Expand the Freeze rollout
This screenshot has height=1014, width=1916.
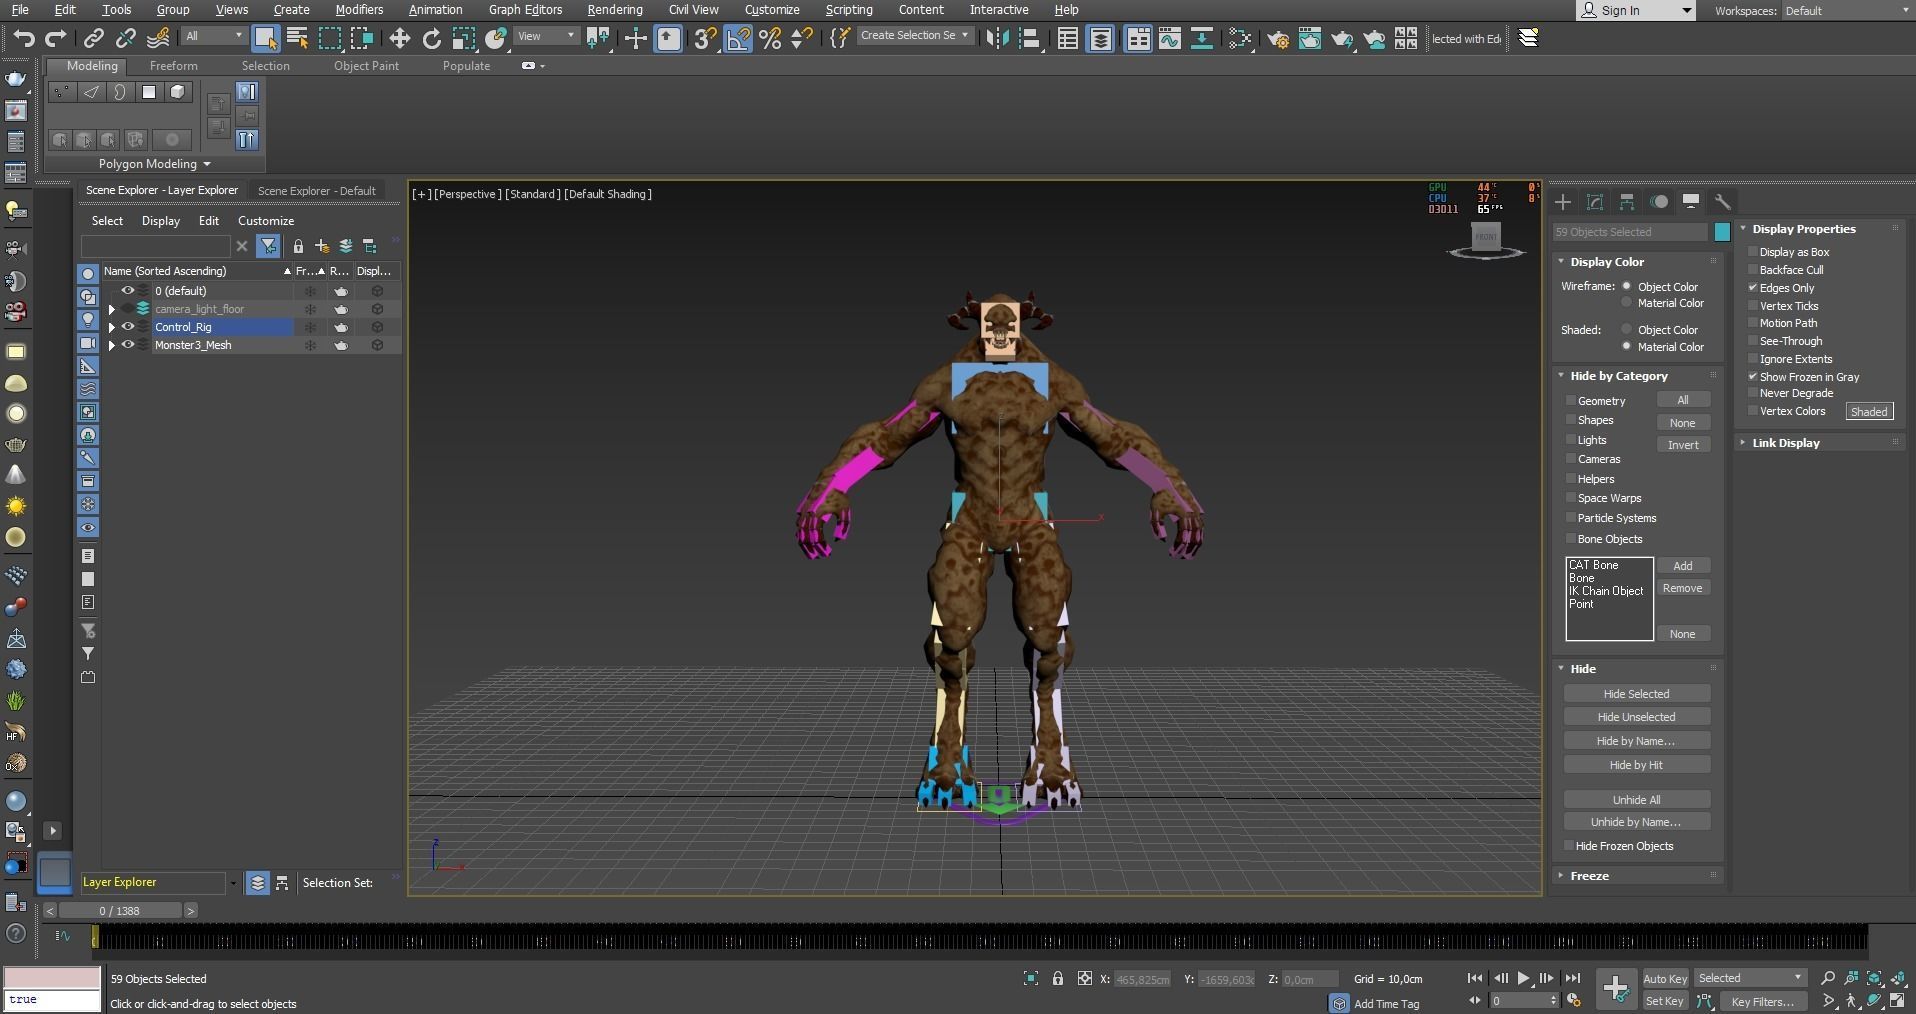1589,876
